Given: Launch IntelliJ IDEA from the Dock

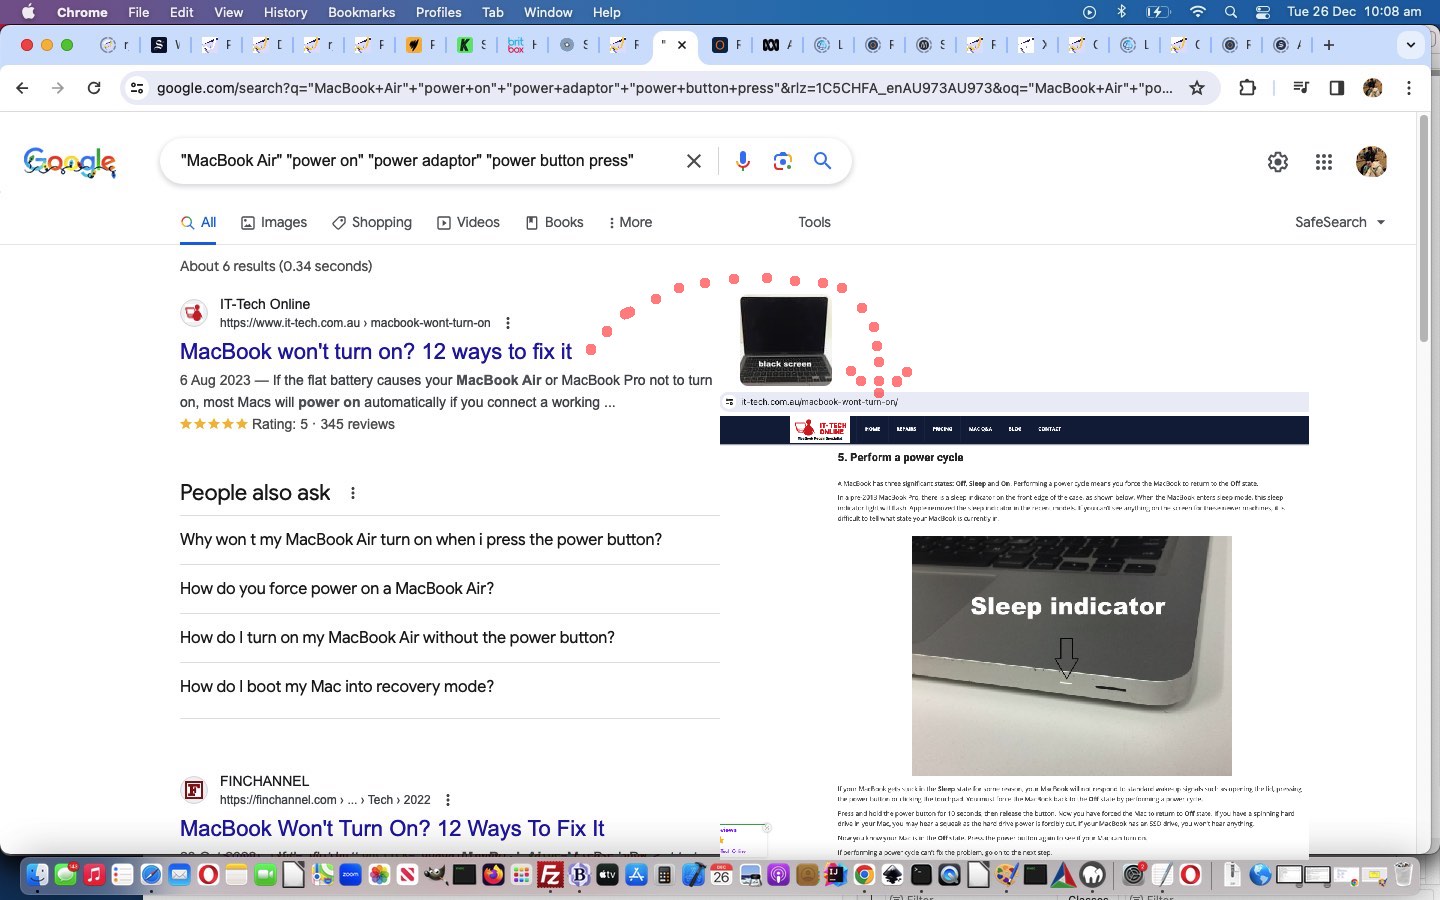Looking at the screenshot, I should 835,875.
